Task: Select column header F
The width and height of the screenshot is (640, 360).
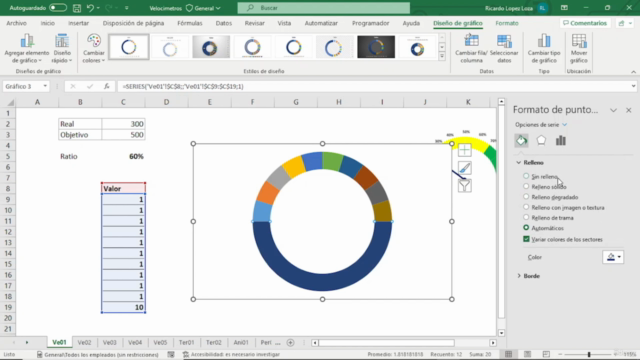Action: 252,102
